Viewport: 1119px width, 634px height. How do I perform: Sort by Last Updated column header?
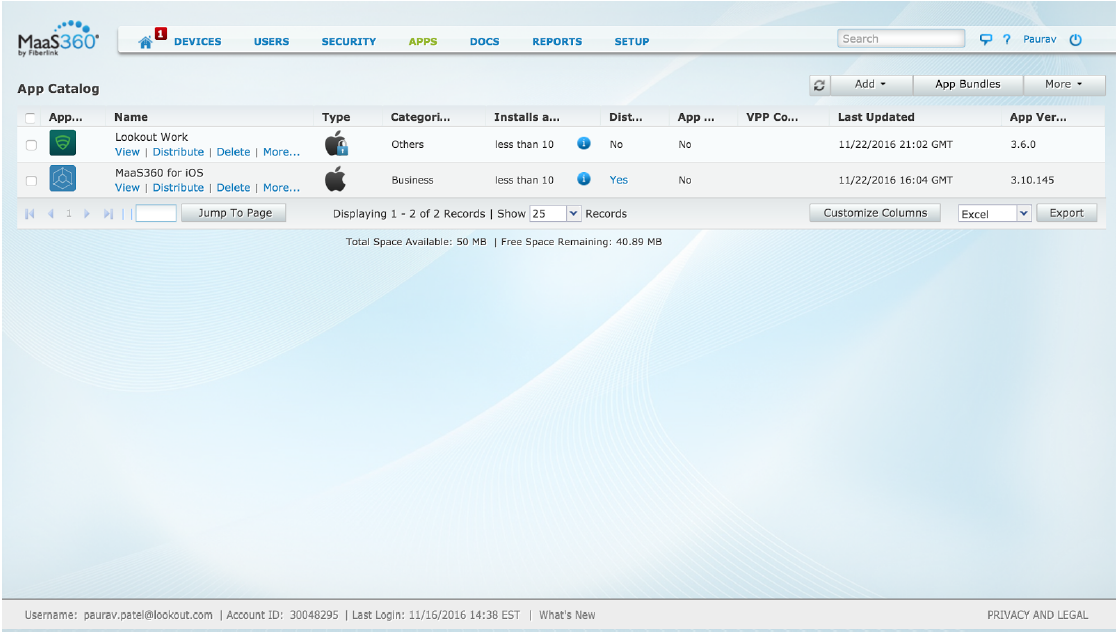(876, 117)
